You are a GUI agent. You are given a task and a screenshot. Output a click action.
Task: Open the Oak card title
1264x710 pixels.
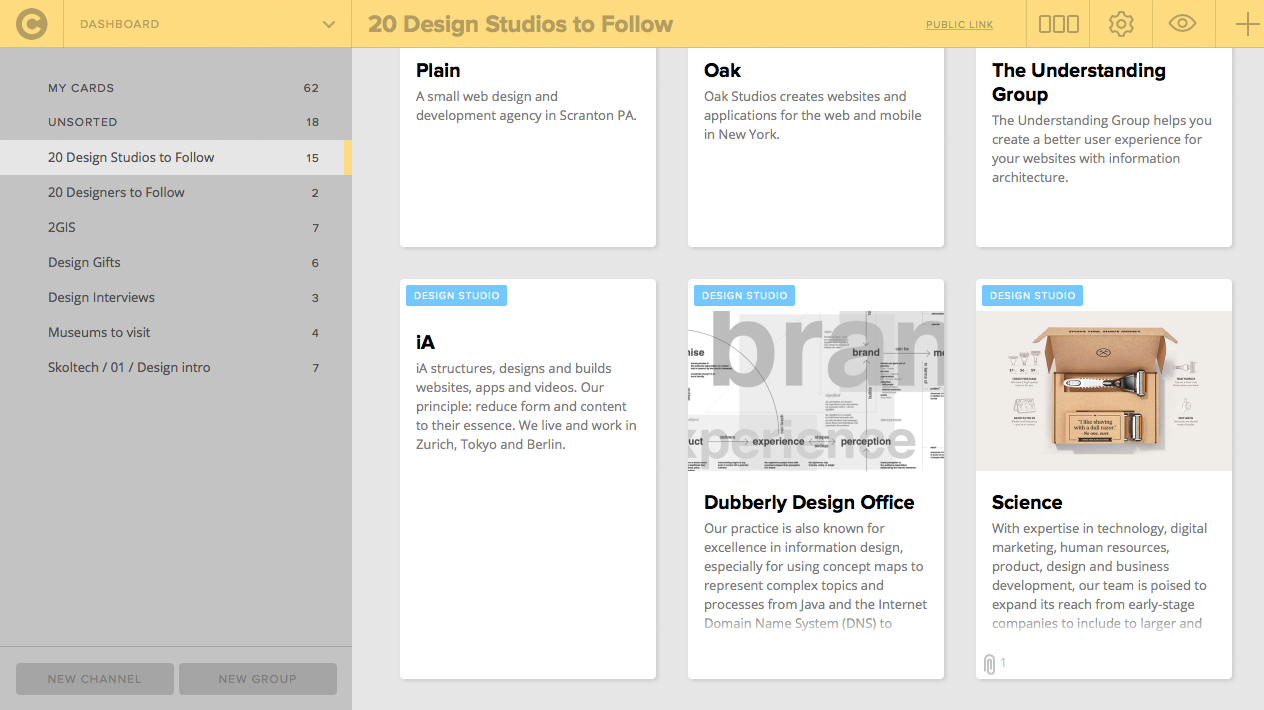[x=722, y=70]
